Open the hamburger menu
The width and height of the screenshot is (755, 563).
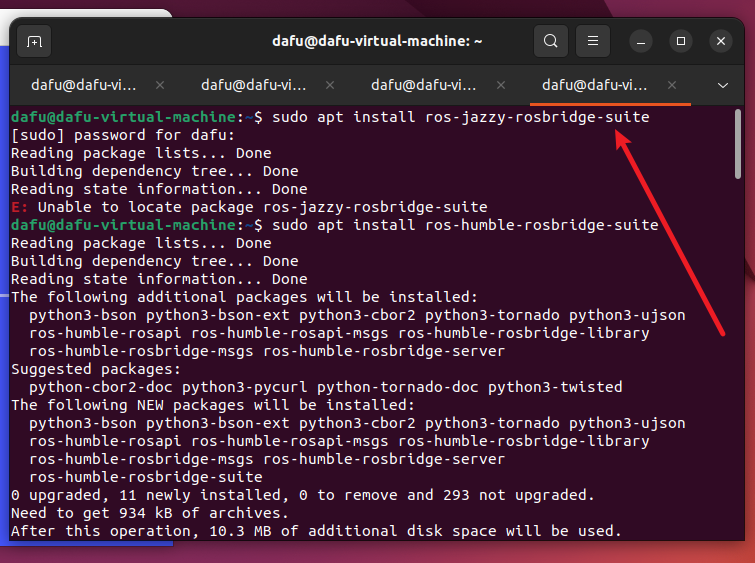tap(593, 41)
